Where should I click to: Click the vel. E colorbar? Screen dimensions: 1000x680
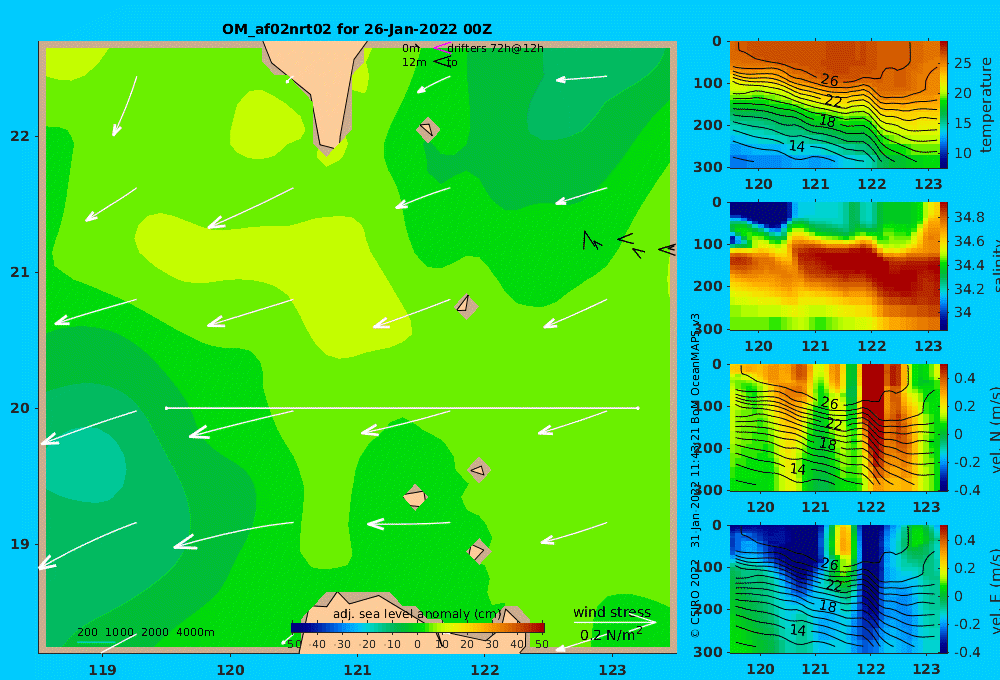(944, 589)
